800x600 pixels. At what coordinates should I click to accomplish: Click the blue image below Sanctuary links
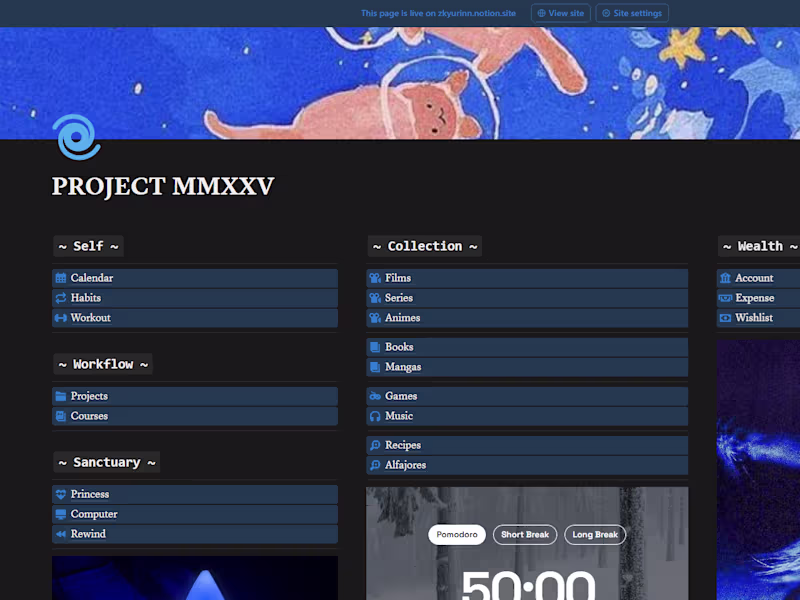pyautogui.click(x=195, y=578)
